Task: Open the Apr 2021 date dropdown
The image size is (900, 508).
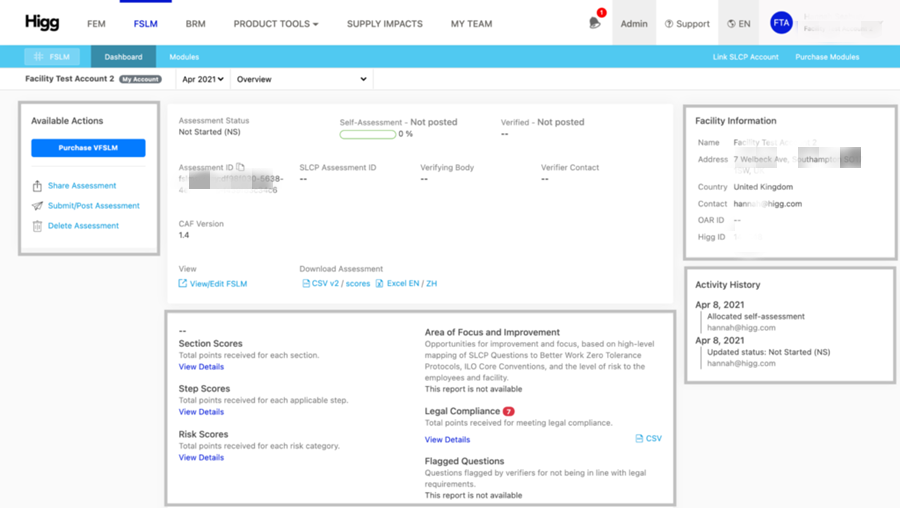Action: 203,79
